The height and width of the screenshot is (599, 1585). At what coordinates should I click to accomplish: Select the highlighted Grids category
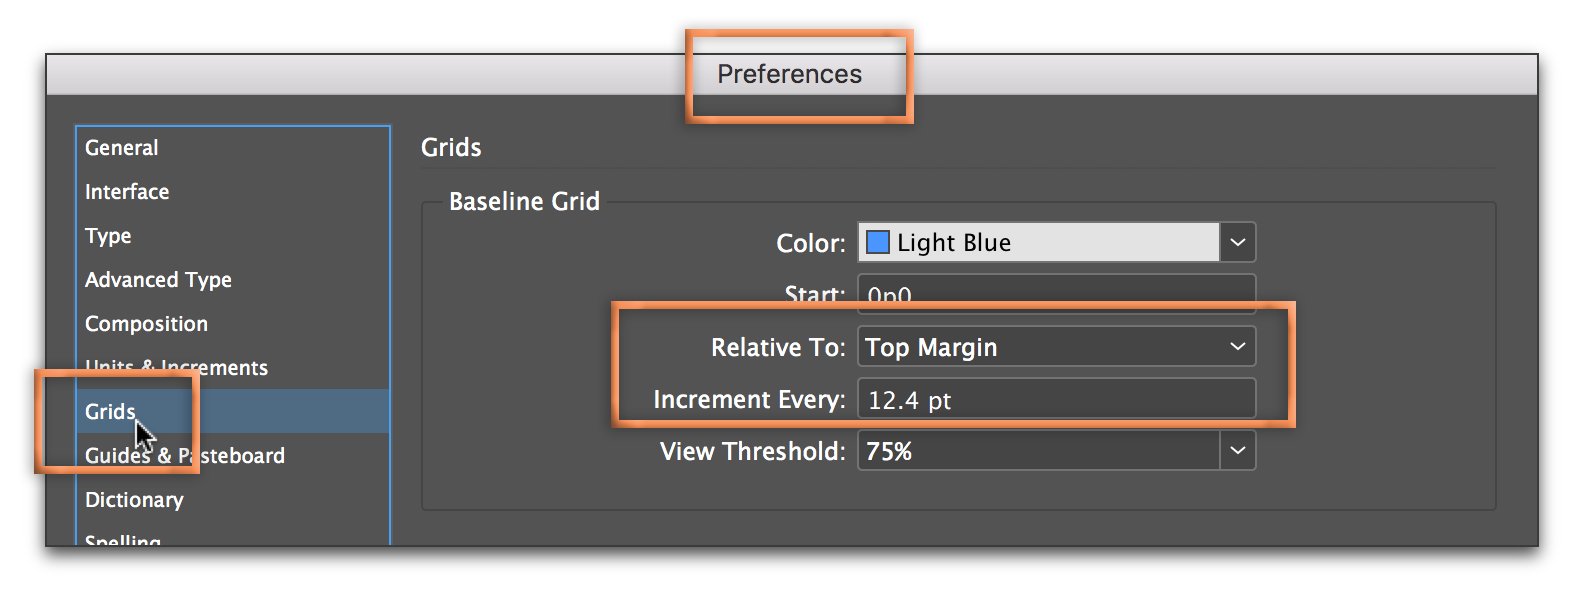coord(110,412)
